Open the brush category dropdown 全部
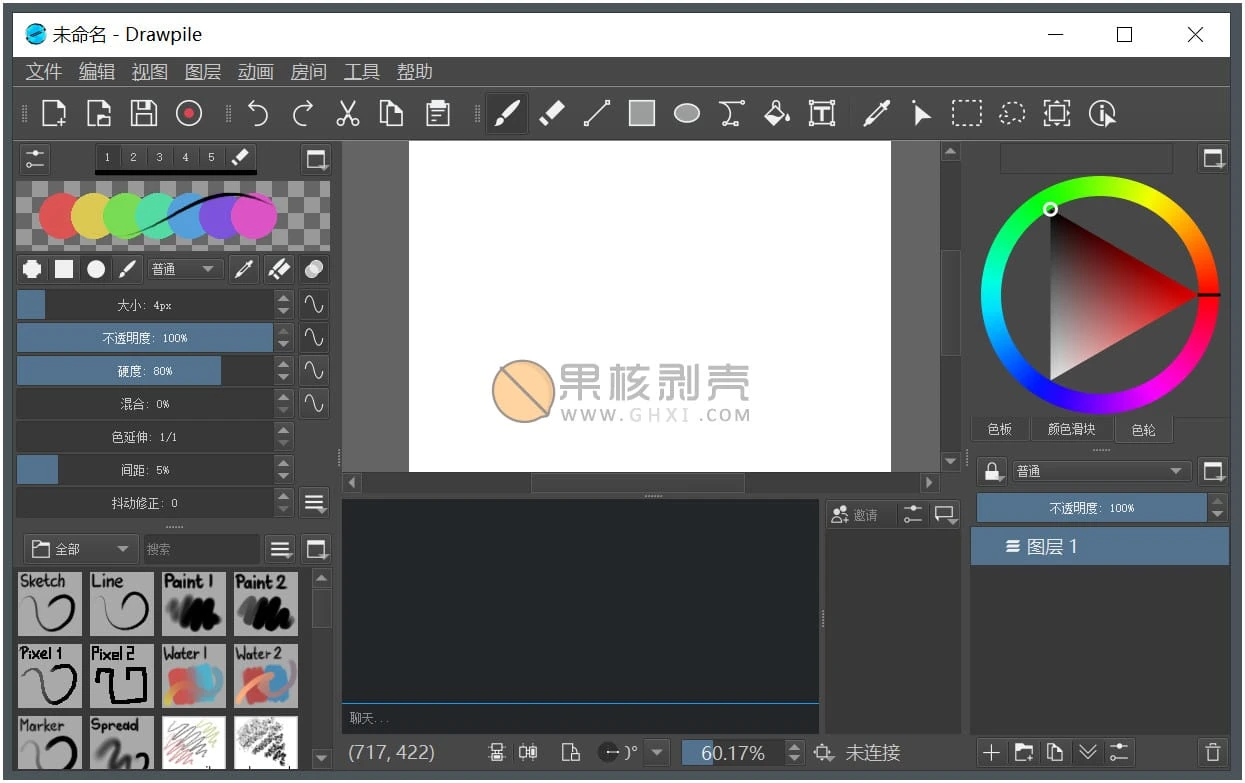Screen dimensions: 1245x783 [80, 549]
